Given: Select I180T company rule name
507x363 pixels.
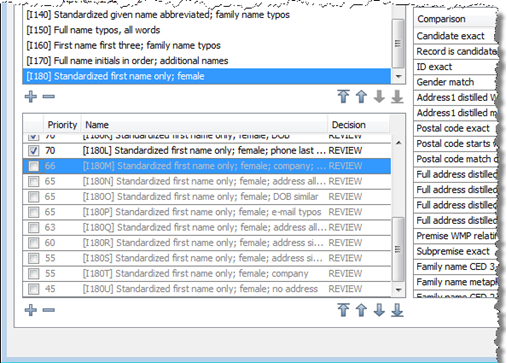Looking at the screenshot, I should tap(195, 273).
